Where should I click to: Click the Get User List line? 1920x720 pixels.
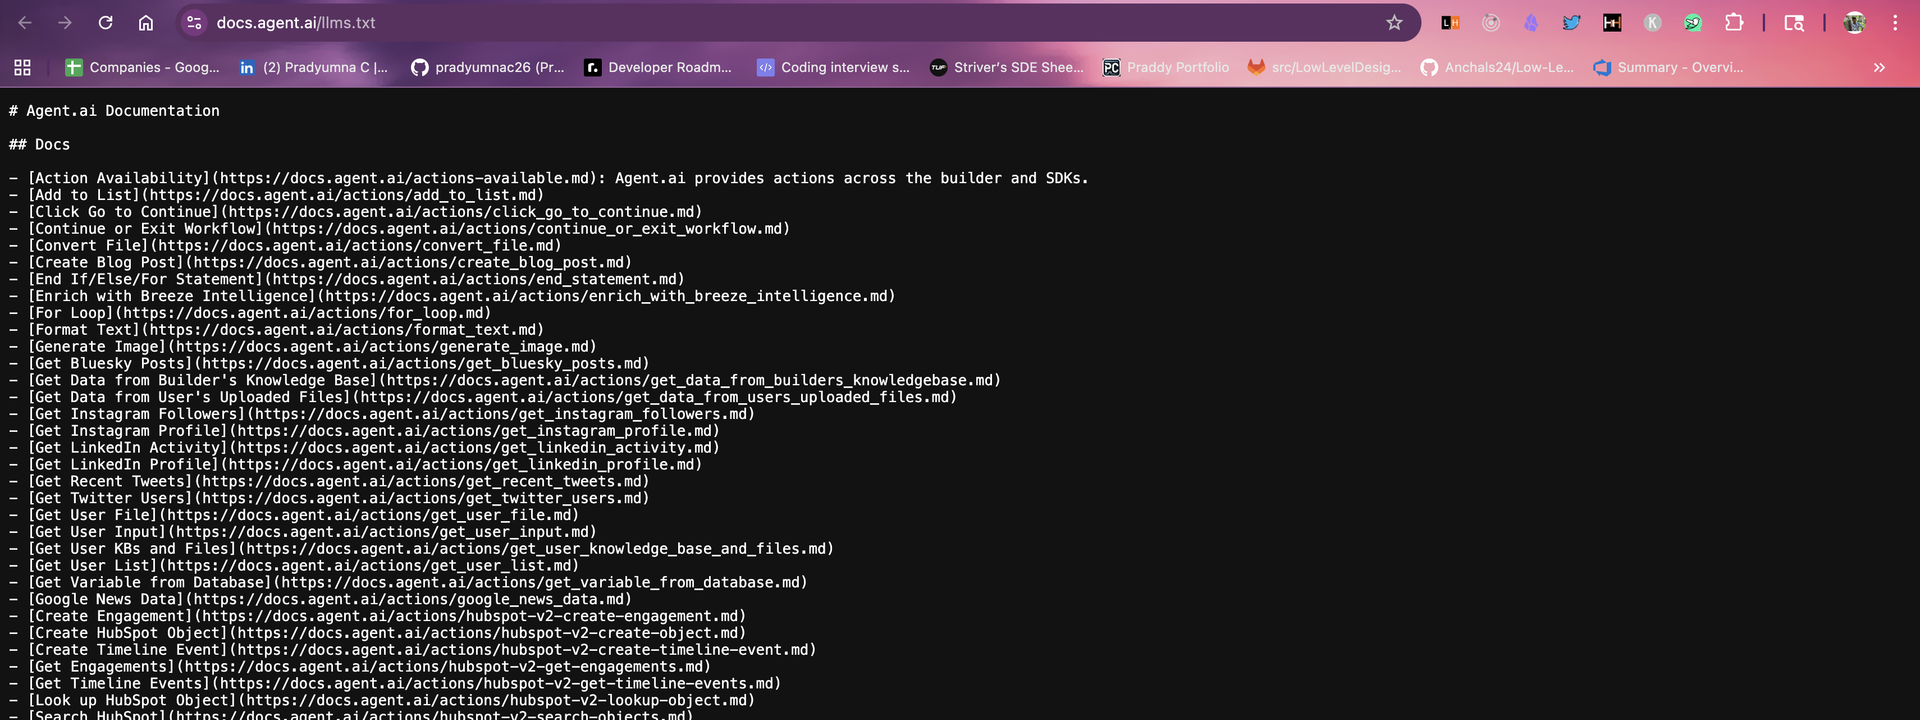(x=294, y=566)
